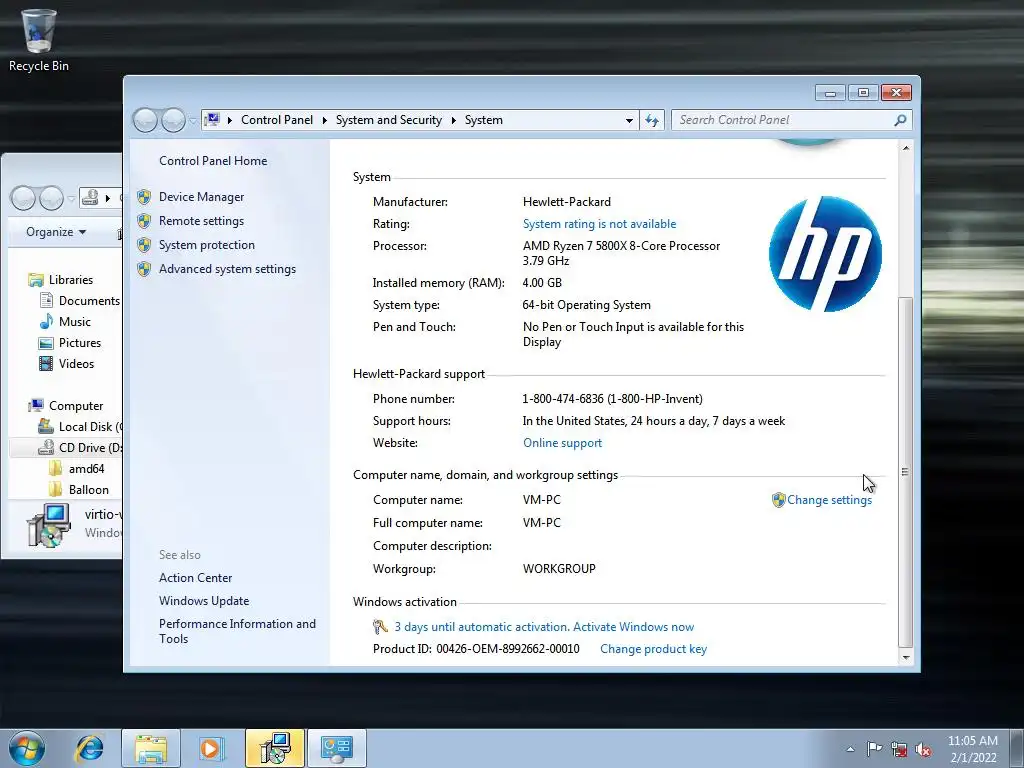Click the System and Security breadcrumb

click(x=389, y=120)
